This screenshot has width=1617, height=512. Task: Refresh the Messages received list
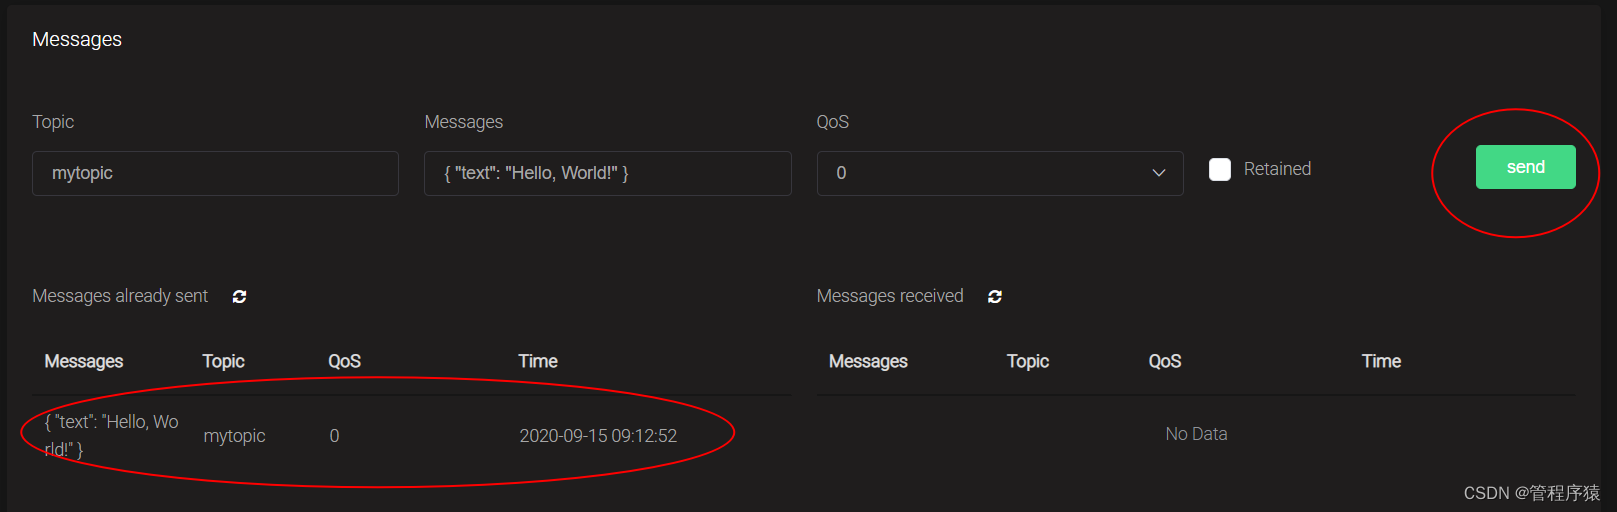tap(994, 297)
